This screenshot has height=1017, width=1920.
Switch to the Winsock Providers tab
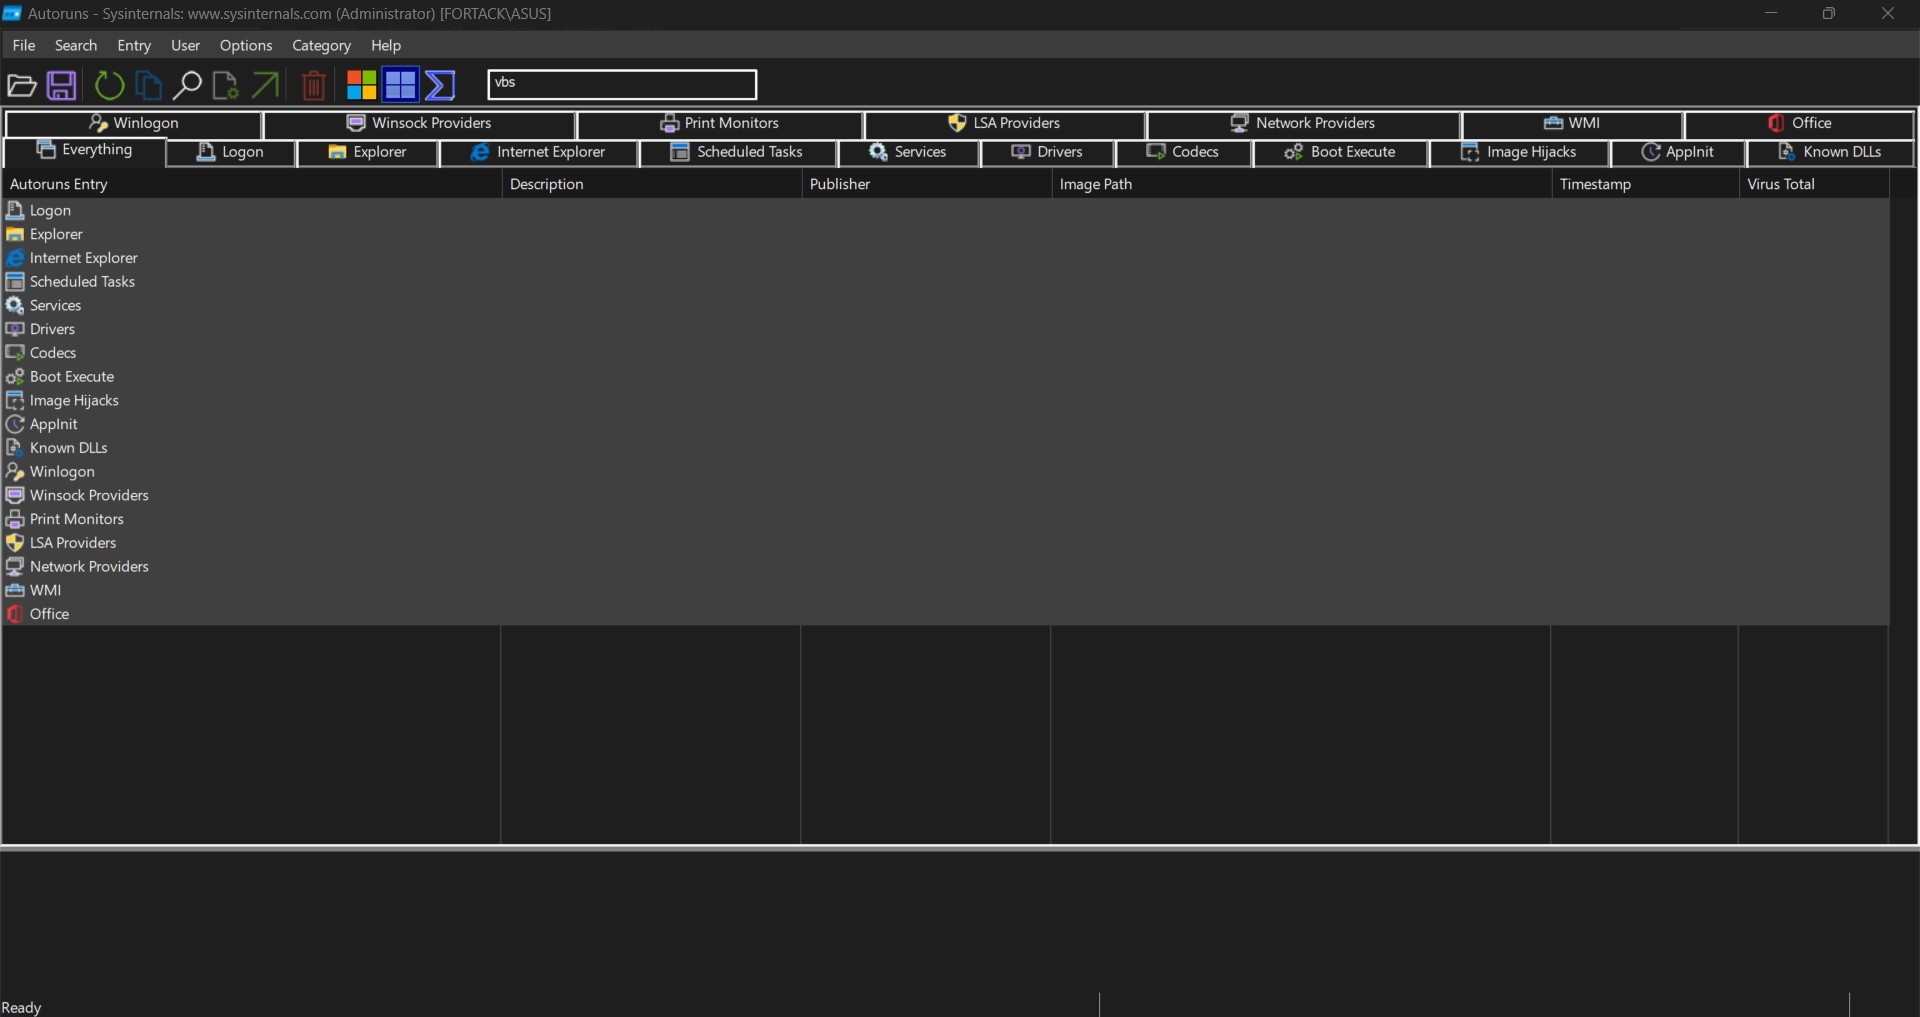coord(420,123)
